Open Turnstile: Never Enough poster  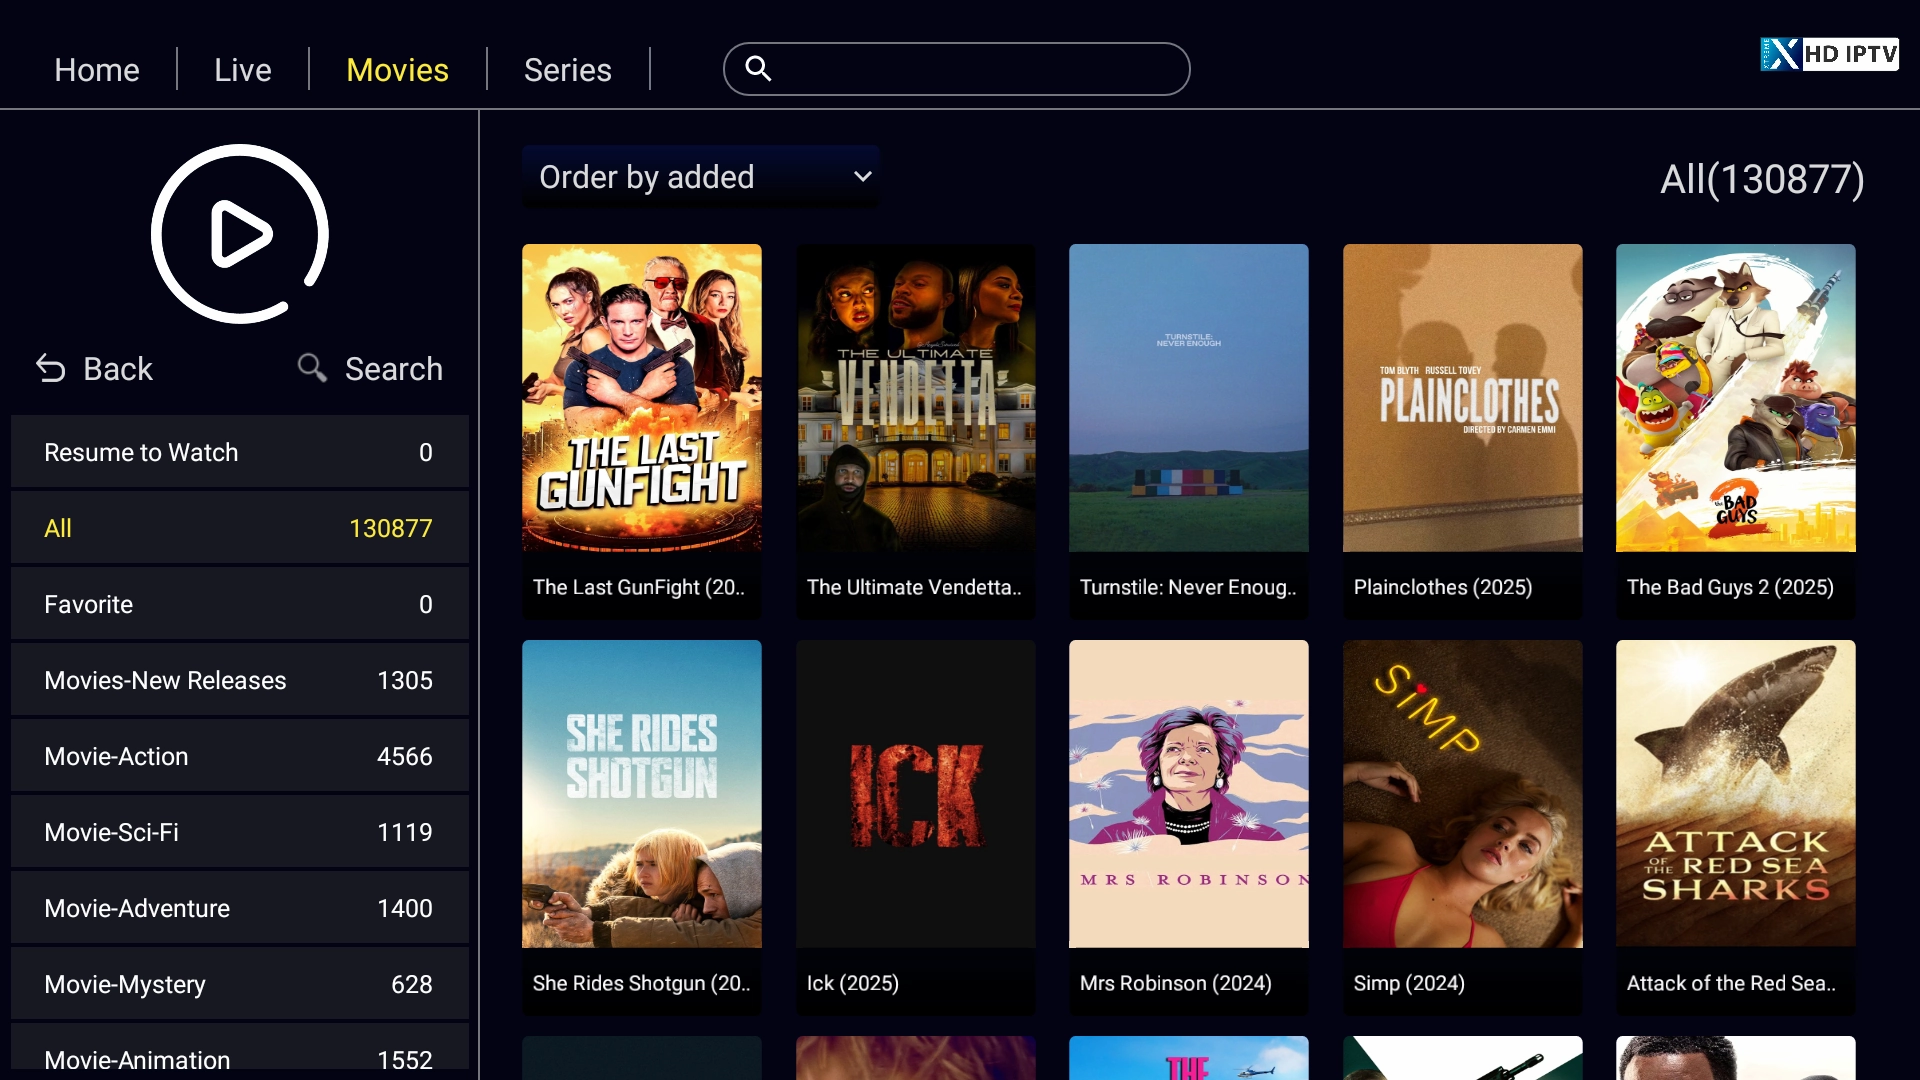[x=1189, y=398]
